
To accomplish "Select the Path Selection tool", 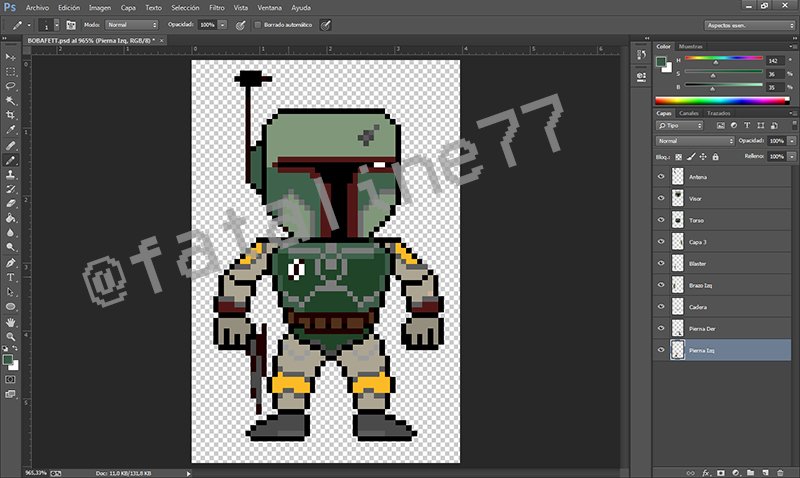I will pos(10,292).
